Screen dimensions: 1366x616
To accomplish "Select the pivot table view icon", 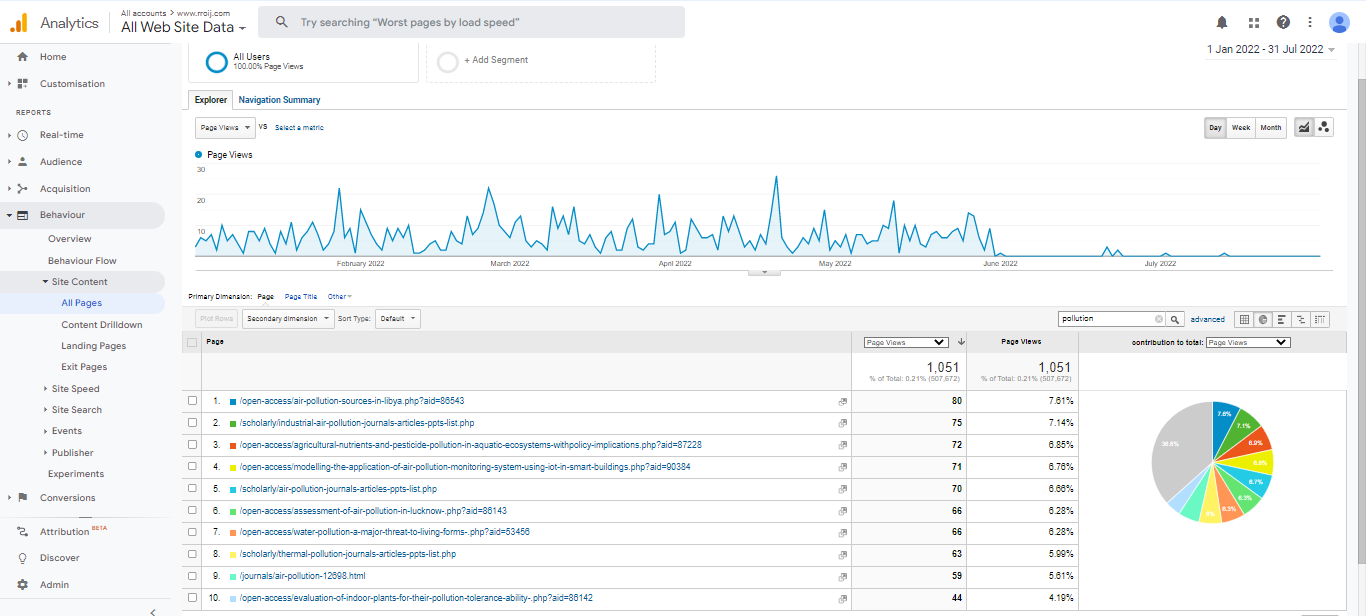I will point(1321,319).
